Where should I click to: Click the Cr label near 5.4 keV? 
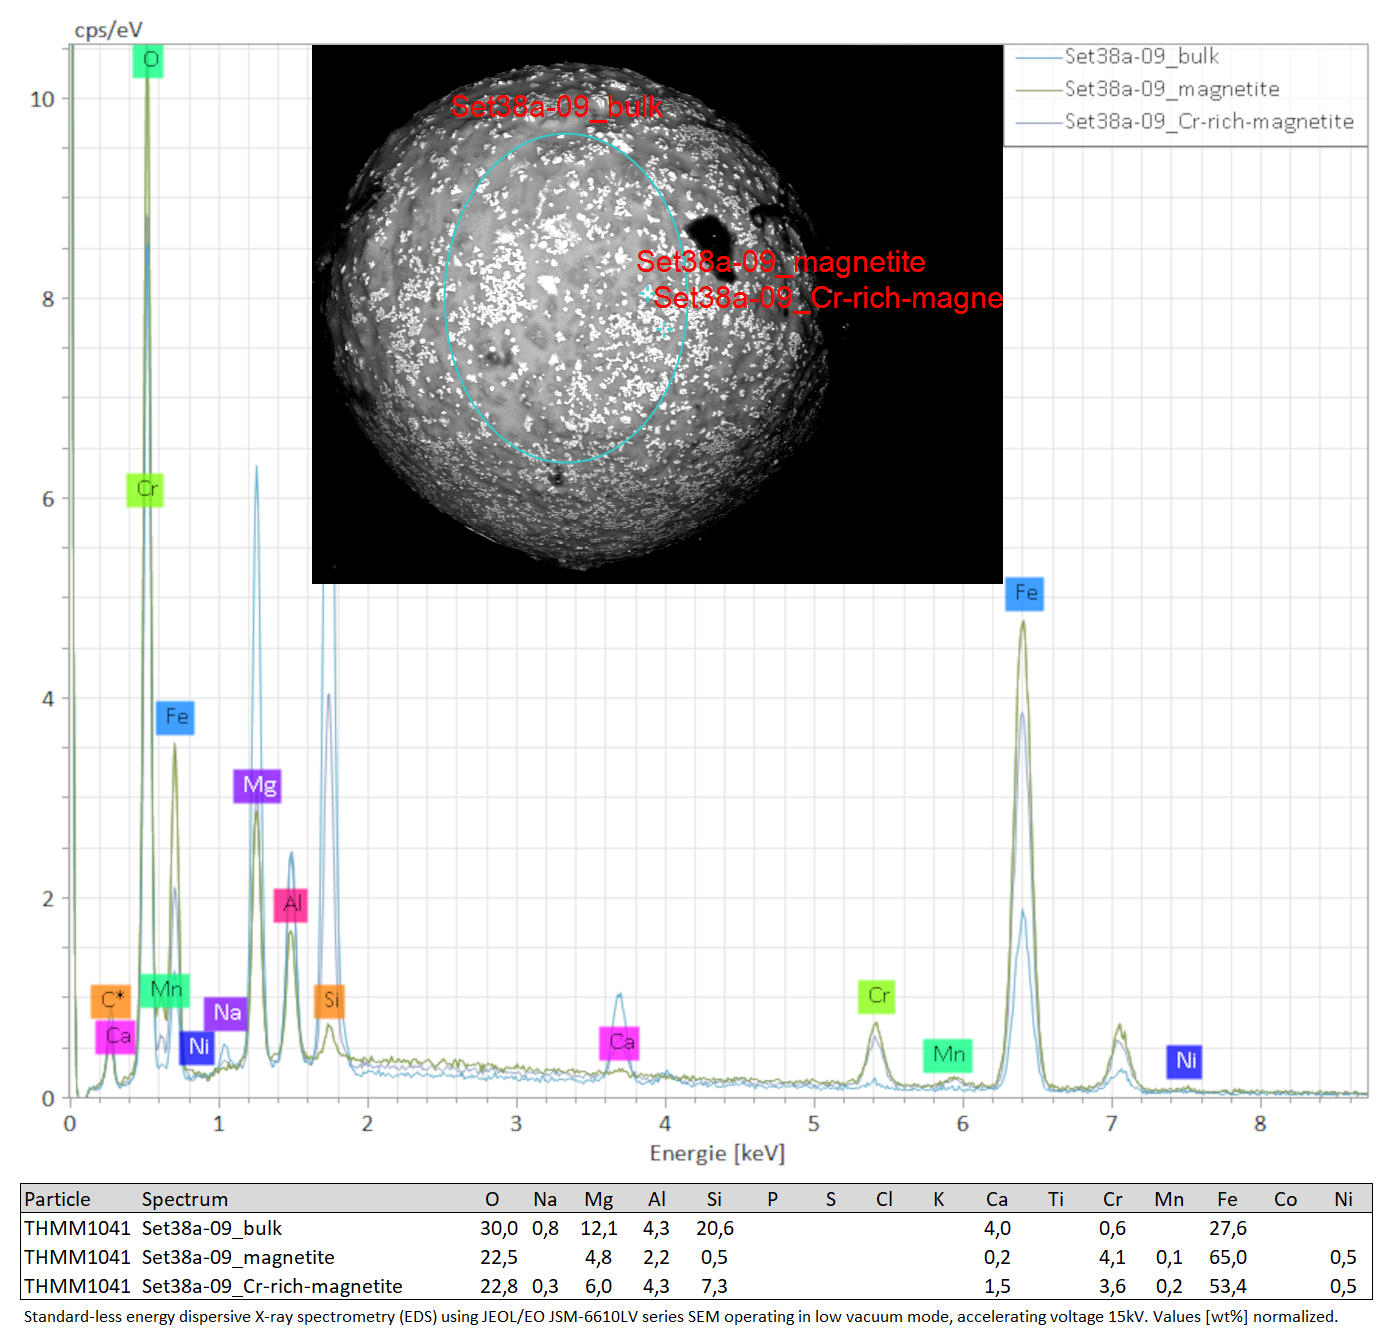point(877,996)
